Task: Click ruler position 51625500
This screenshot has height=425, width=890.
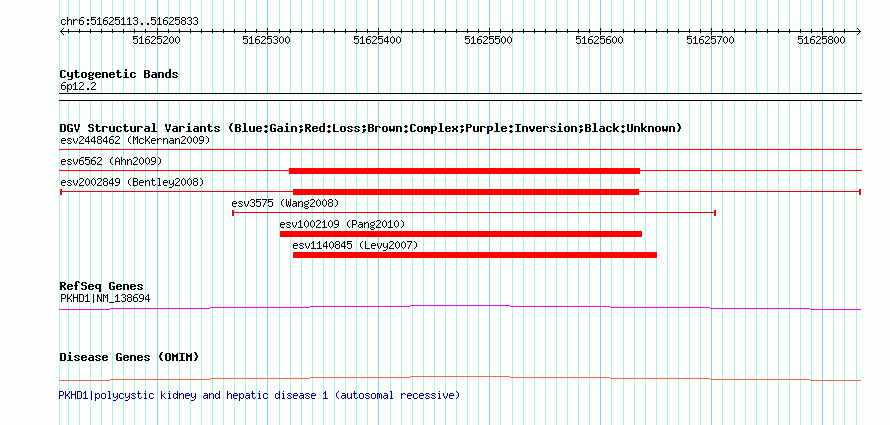Action: click(489, 40)
